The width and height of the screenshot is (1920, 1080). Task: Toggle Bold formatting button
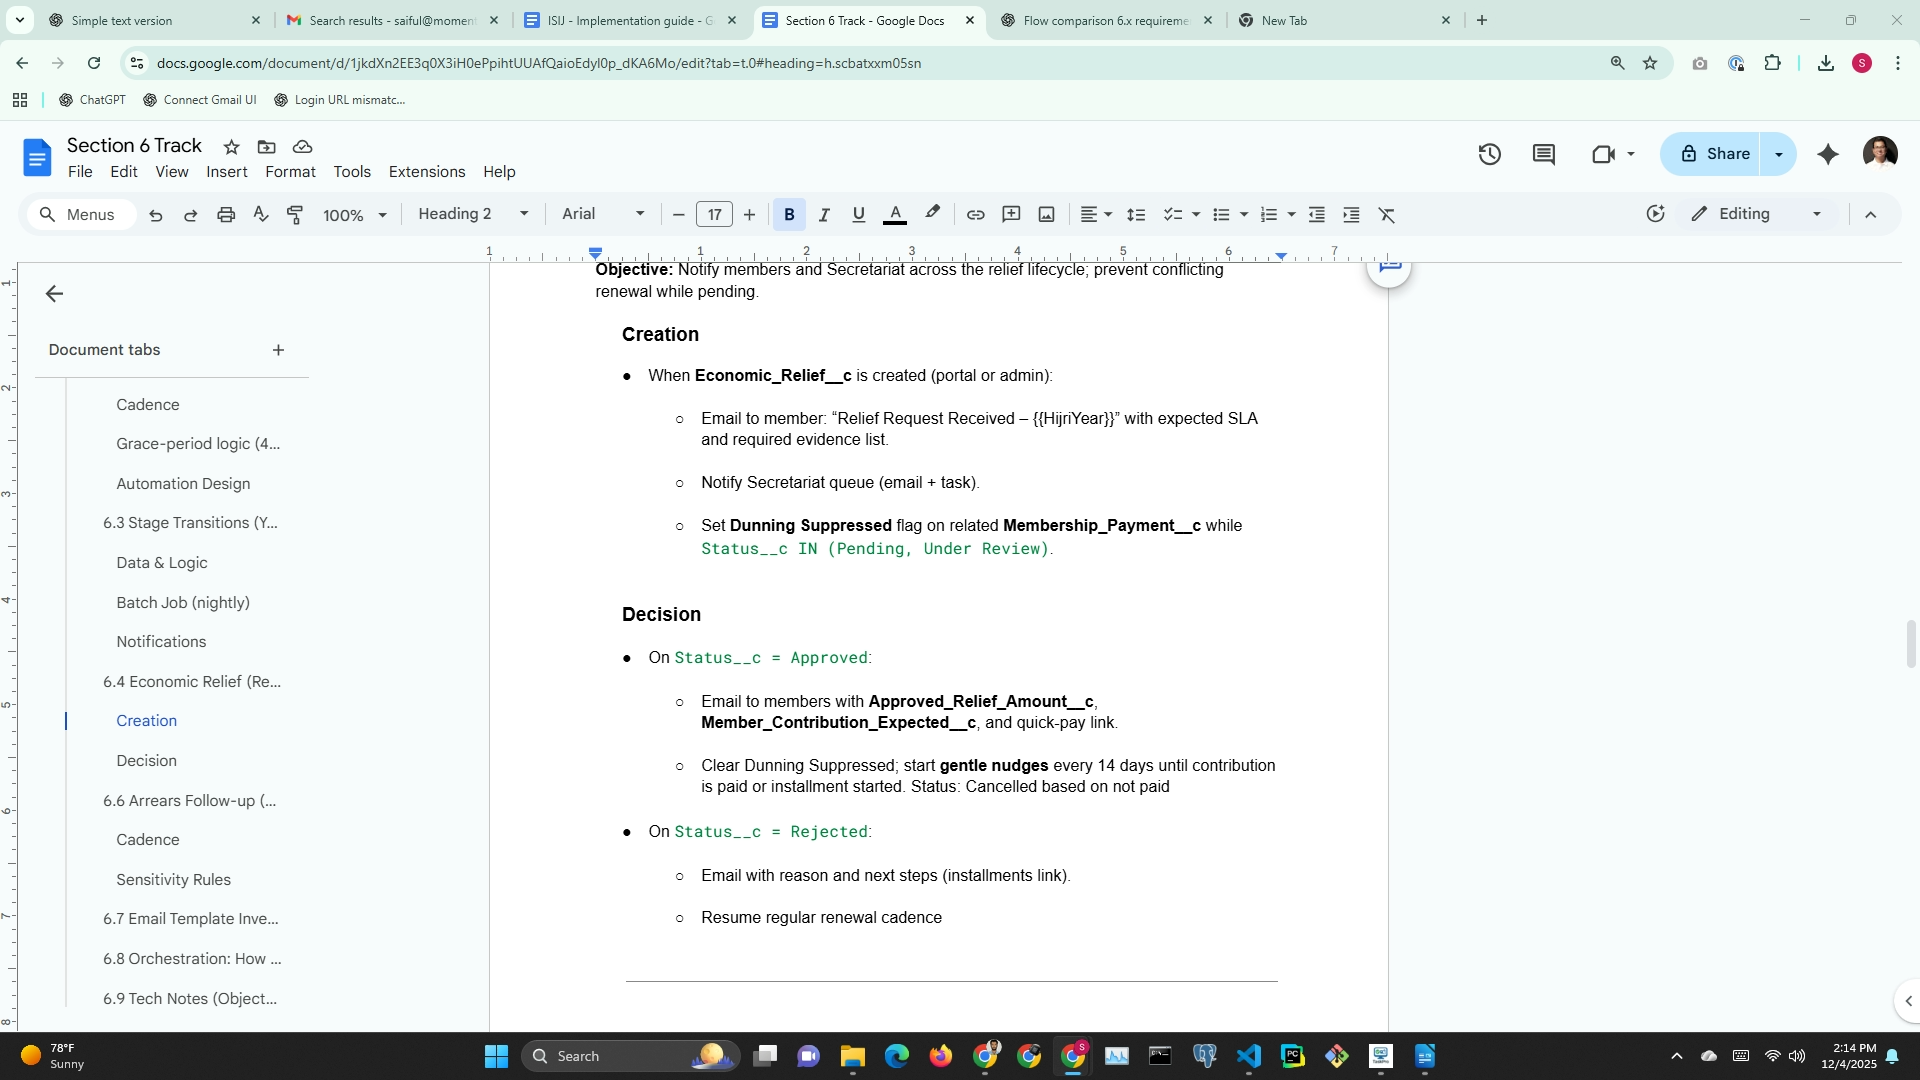click(789, 215)
